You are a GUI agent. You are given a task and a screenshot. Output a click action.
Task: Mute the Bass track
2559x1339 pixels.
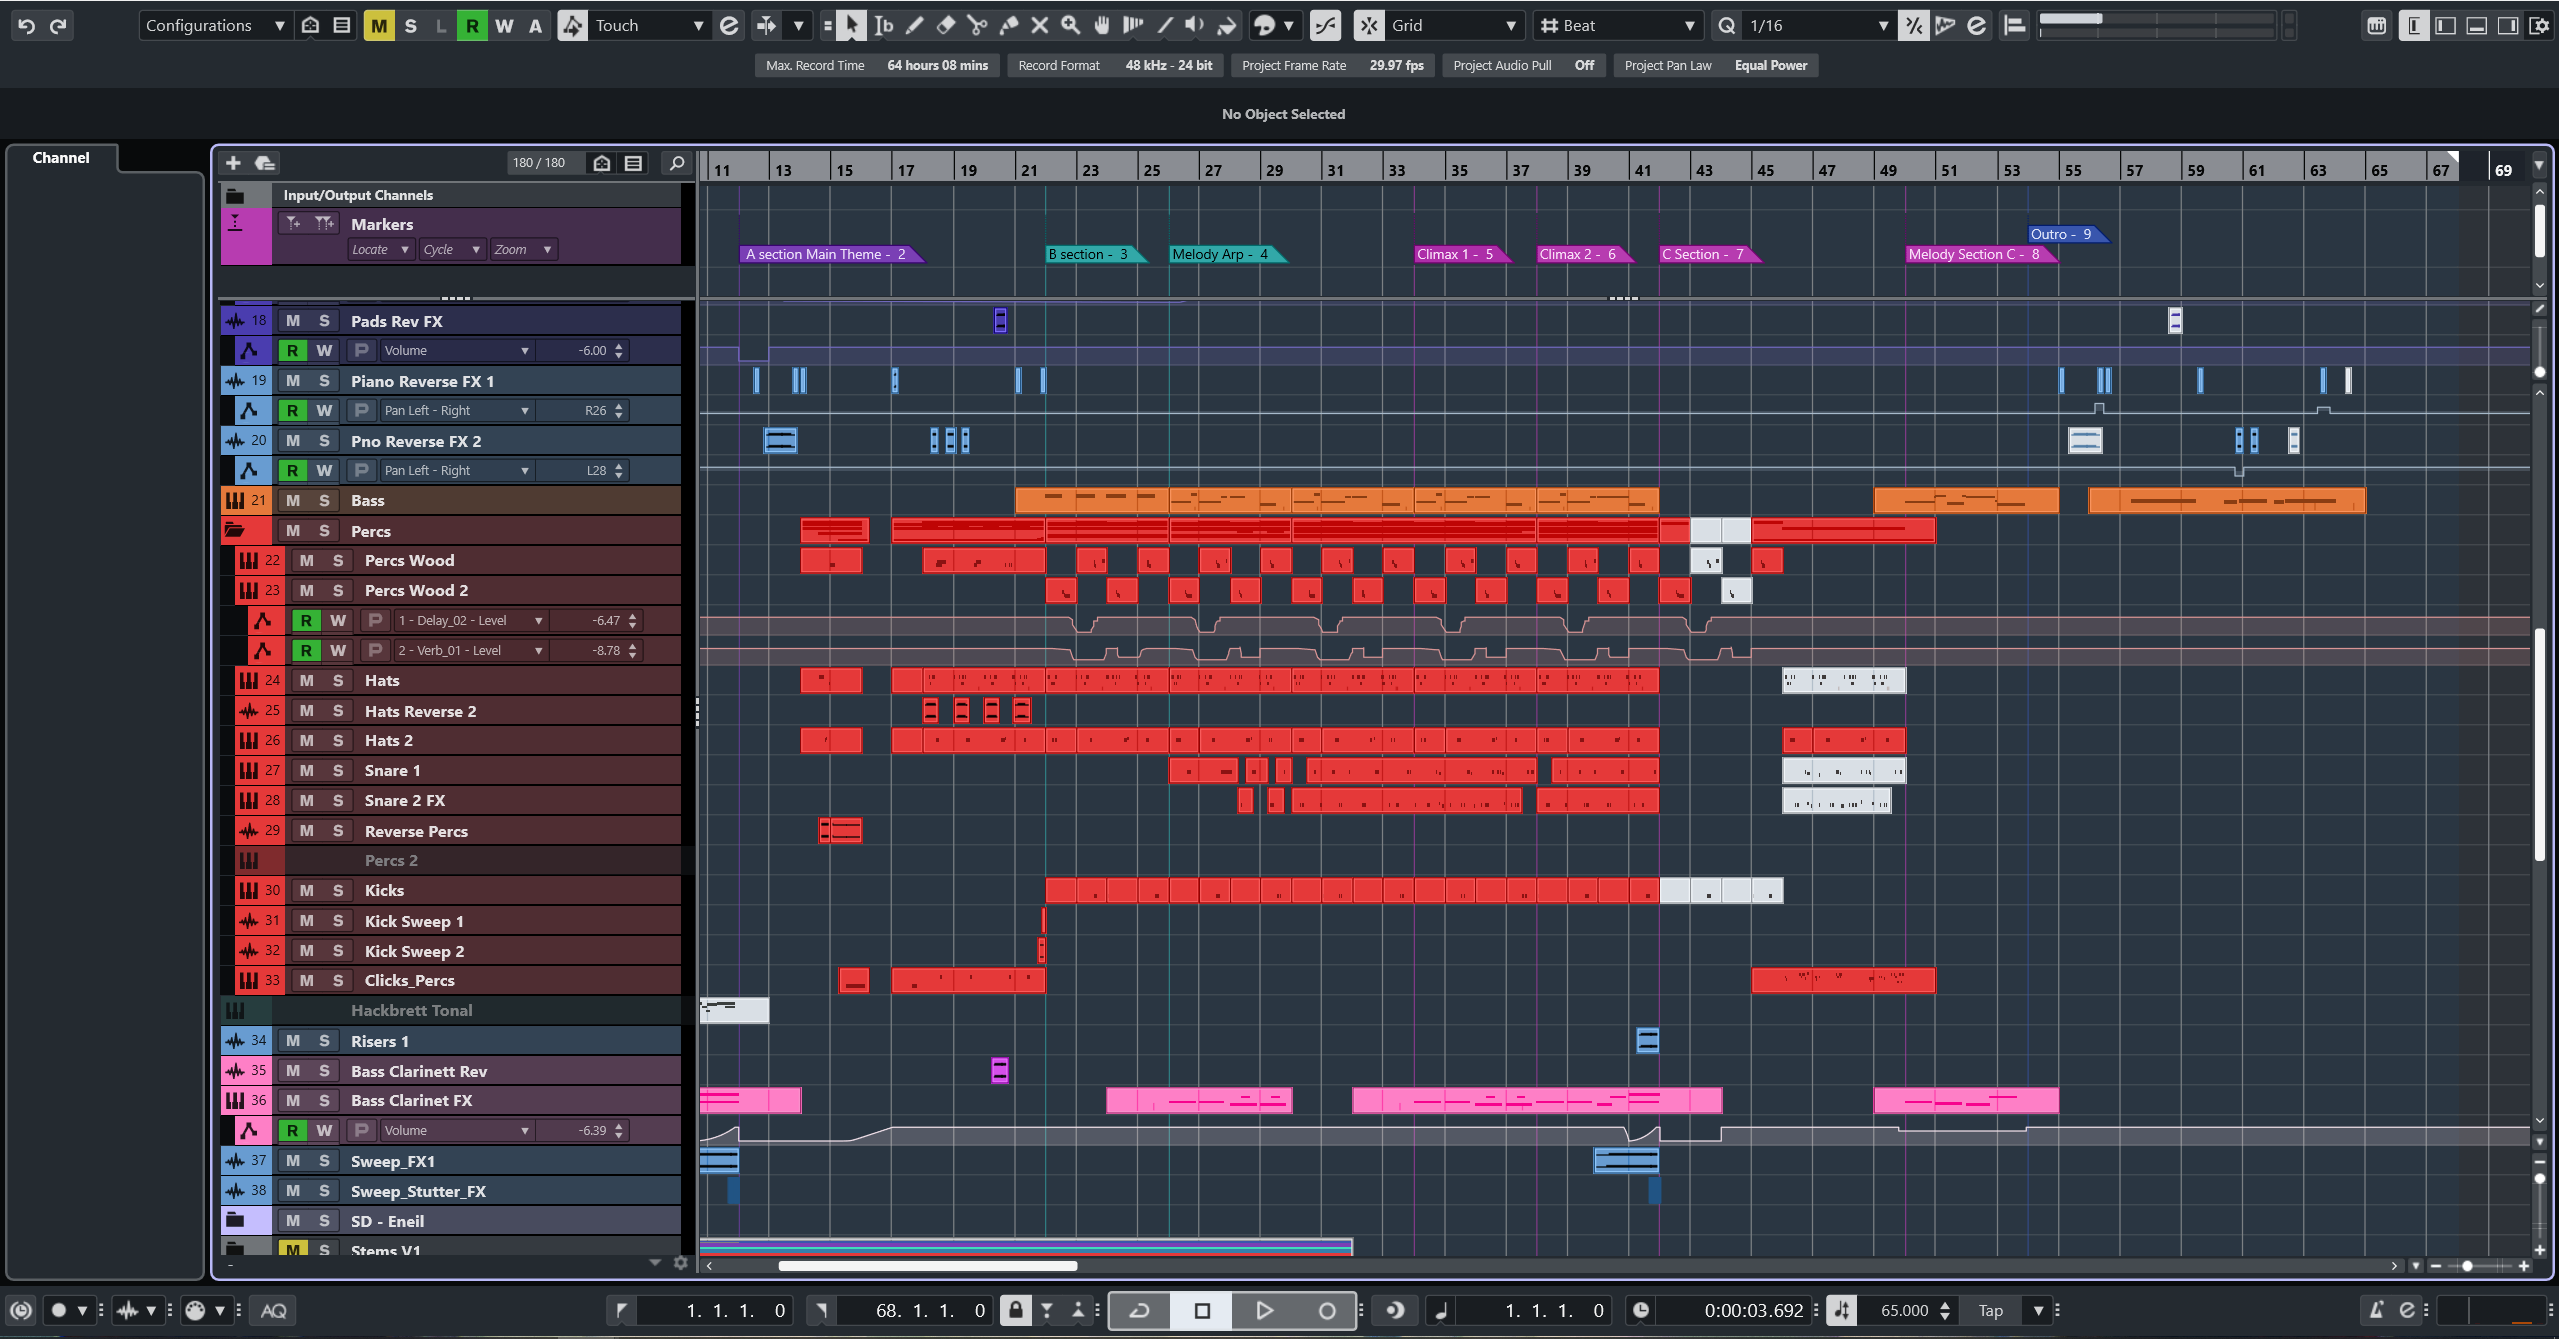point(293,500)
